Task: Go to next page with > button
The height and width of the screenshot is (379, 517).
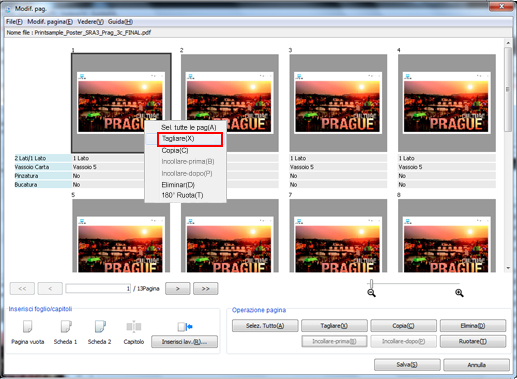Action: 178,289
